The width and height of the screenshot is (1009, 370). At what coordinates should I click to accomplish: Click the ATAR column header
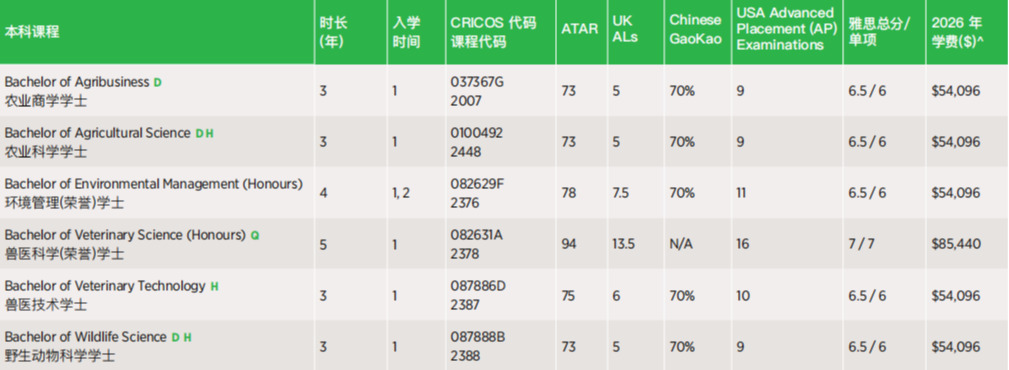coord(579,29)
